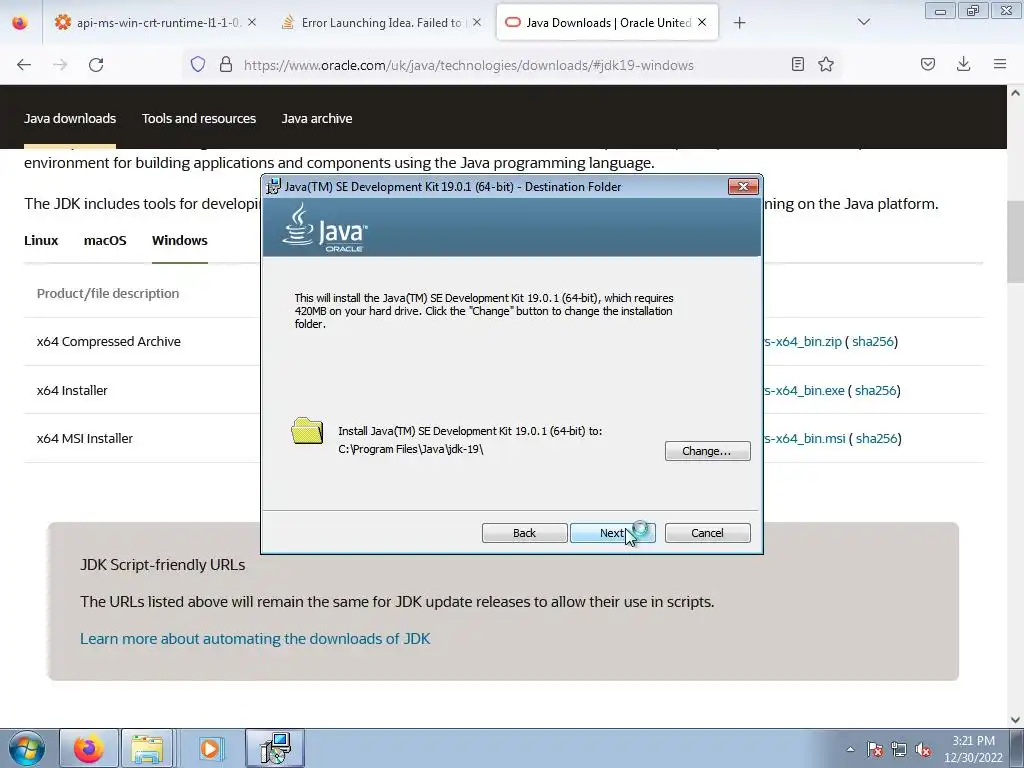Download the x64_bin.exe installer link
Screen dimensions: 1024x768
[x=804, y=391]
